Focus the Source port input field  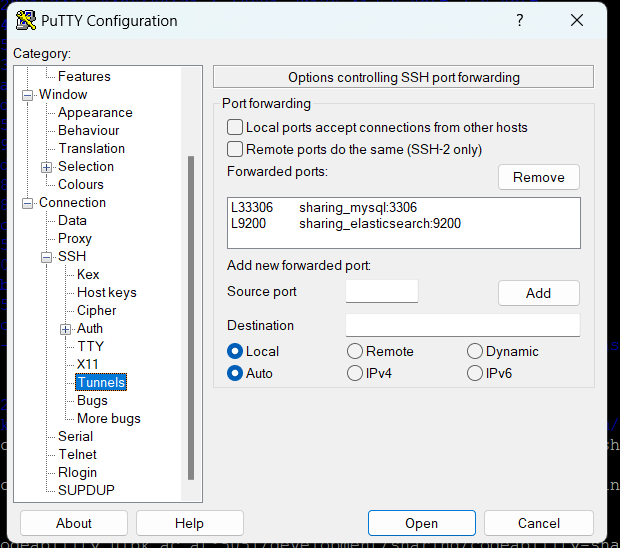click(382, 291)
